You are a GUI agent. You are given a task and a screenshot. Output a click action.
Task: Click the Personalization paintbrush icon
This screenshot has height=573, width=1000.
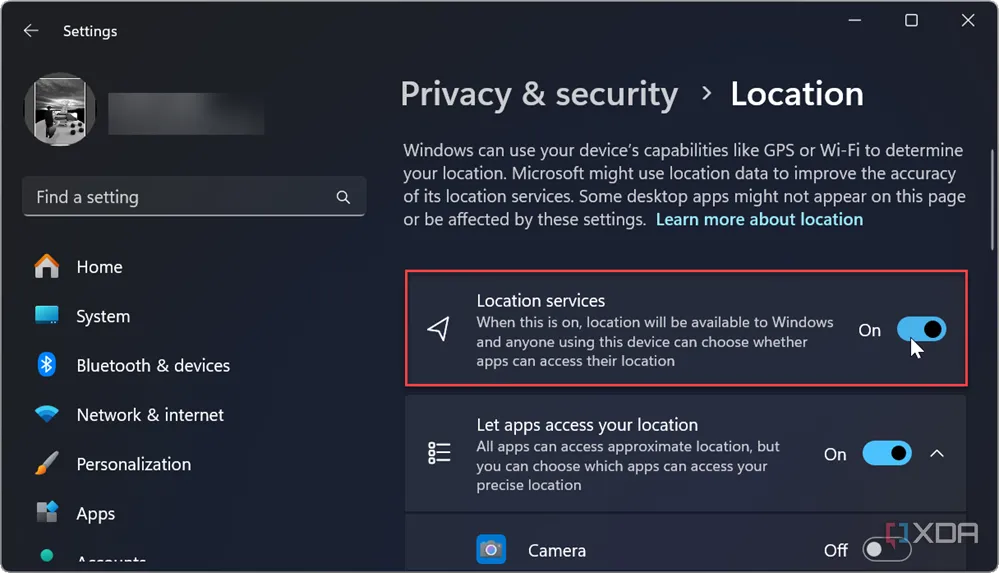coord(47,464)
